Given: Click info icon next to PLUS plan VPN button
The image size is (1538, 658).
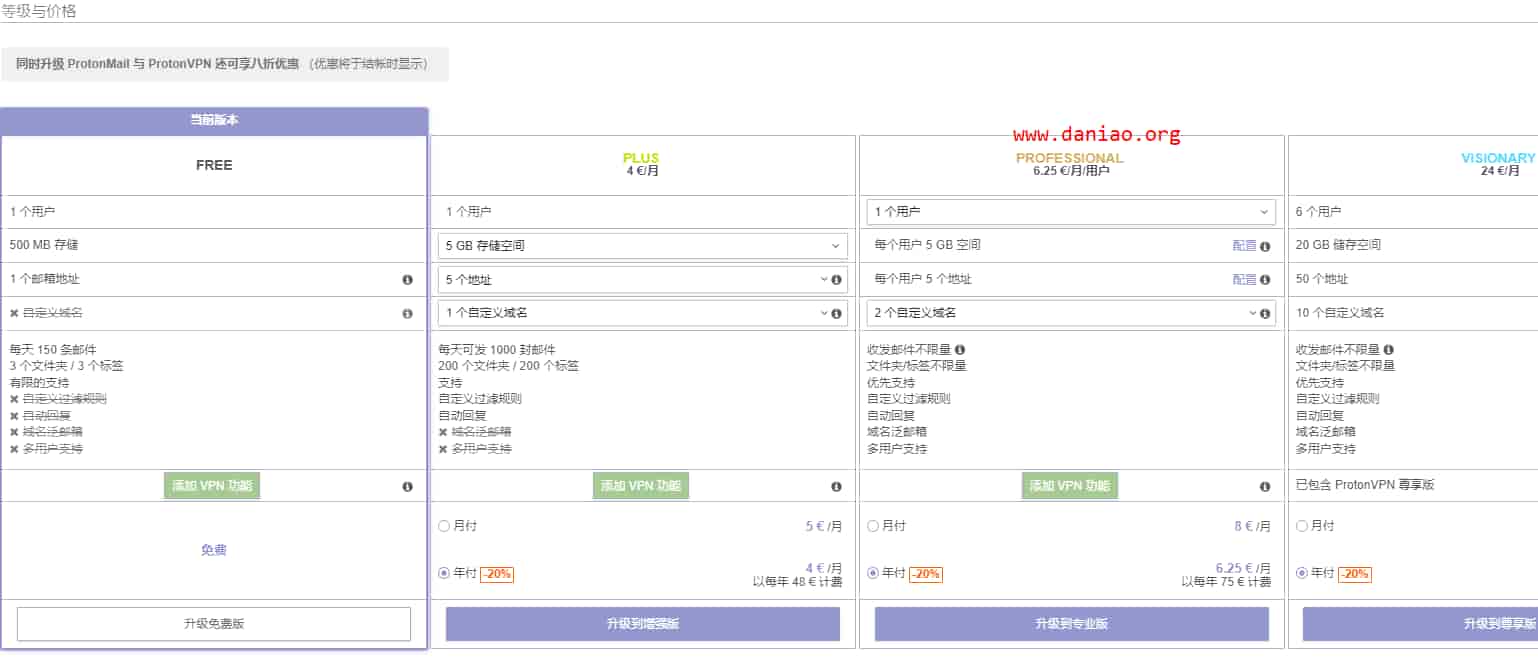Looking at the screenshot, I should point(836,487).
